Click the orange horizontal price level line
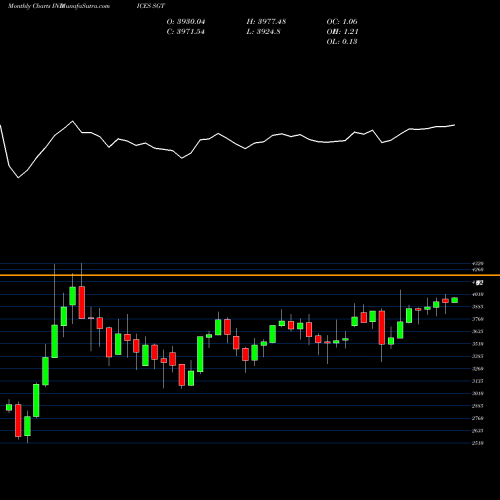This screenshot has width=500, height=500. coord(250,275)
